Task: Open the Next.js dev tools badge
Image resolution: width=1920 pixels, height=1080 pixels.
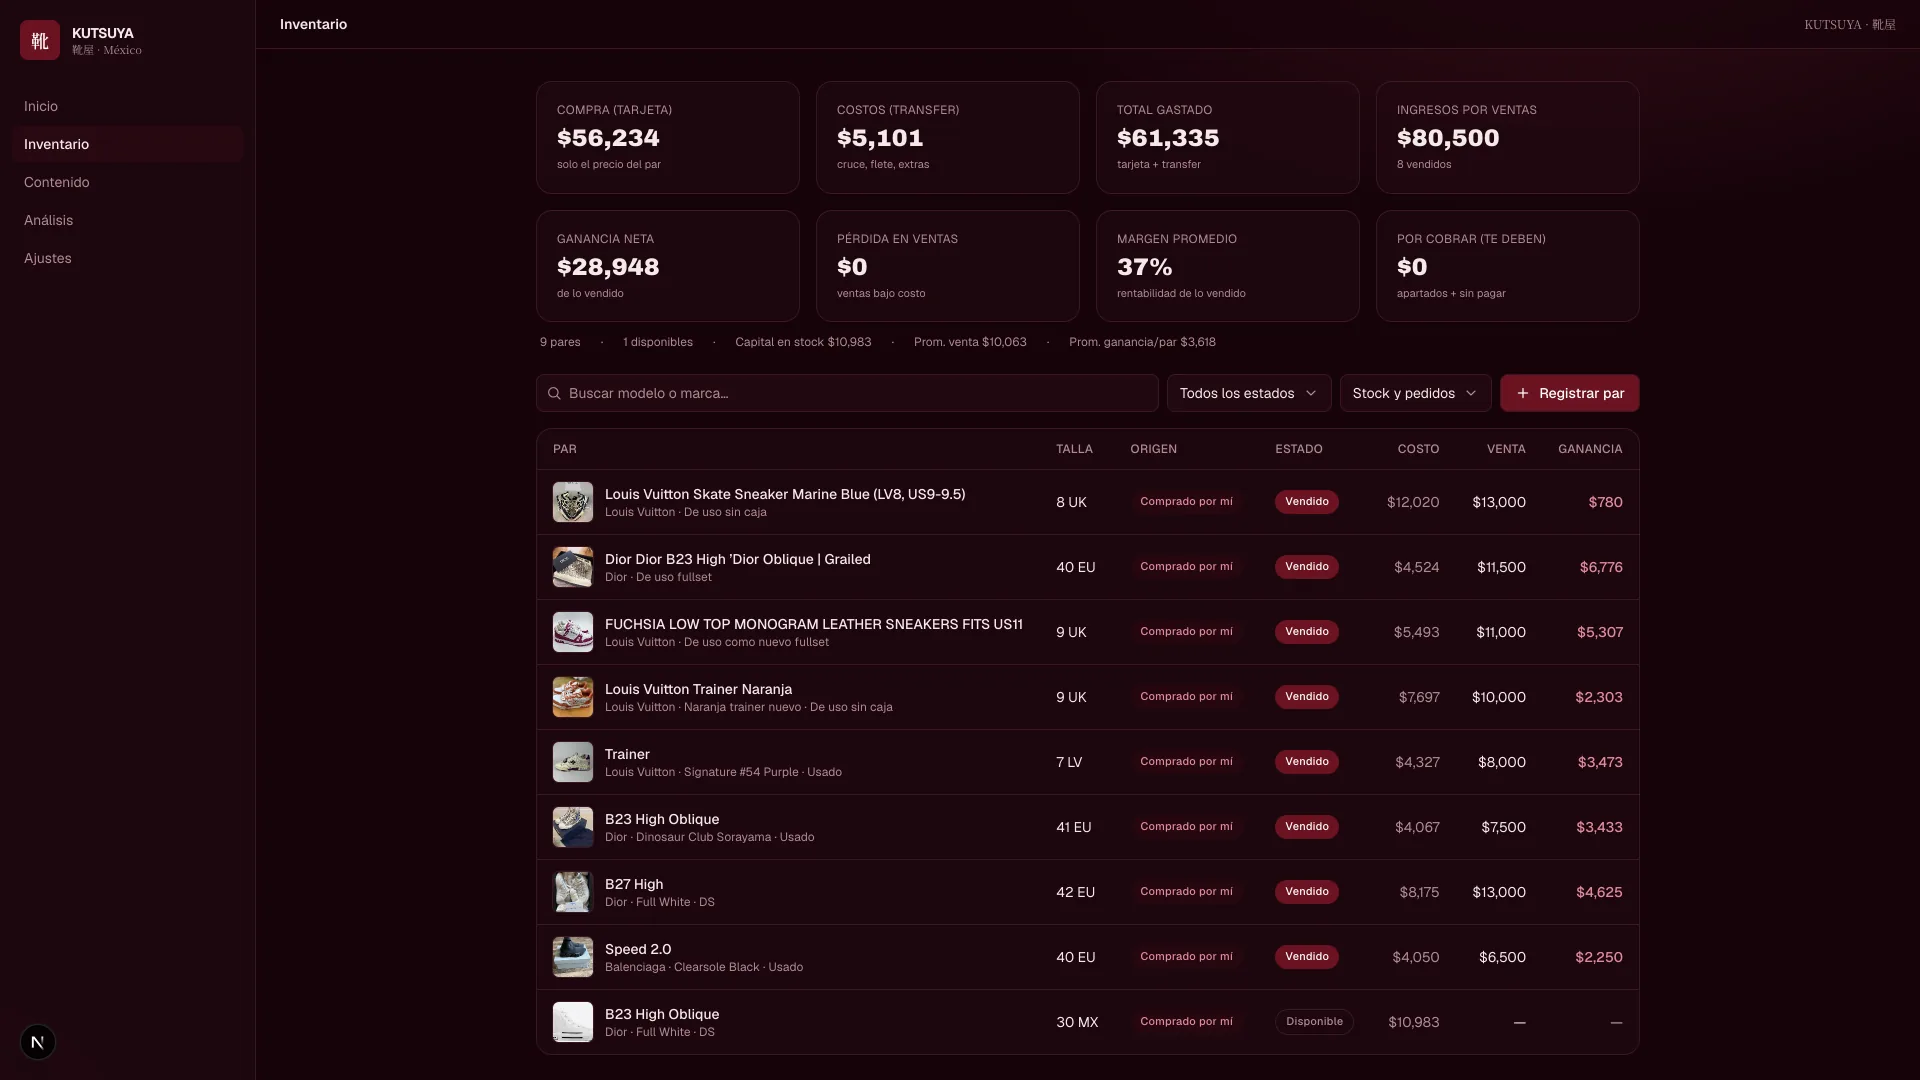Action: pos(38,1042)
